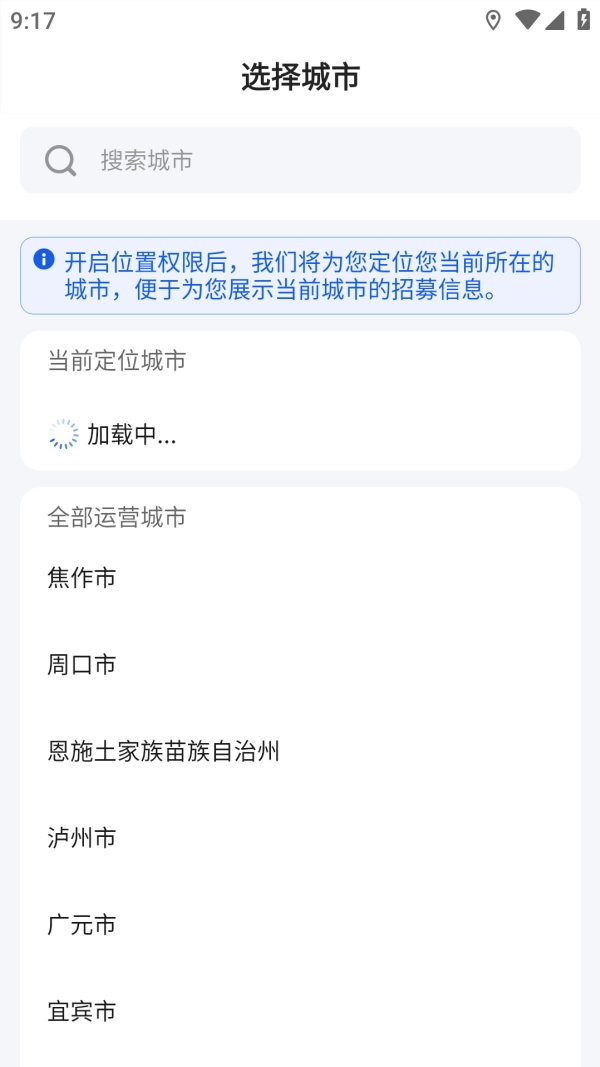
Task: Tap the 9:17 clock in status bar
Action: point(33,20)
